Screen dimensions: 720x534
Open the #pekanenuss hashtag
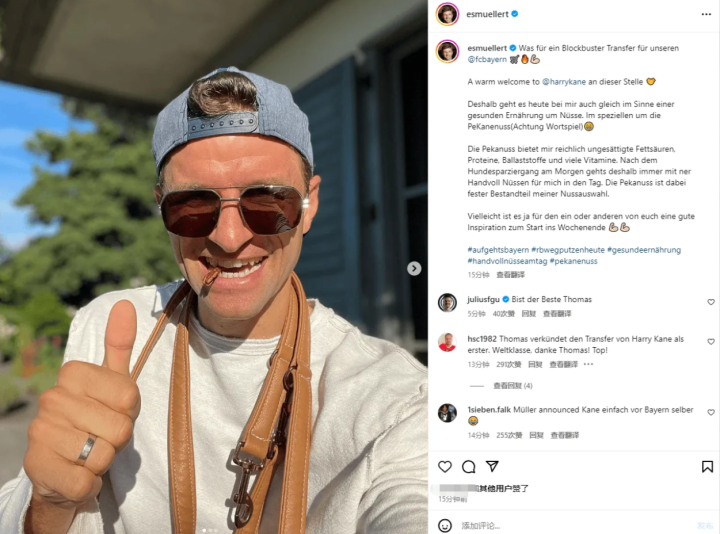pyautogui.click(x=573, y=261)
